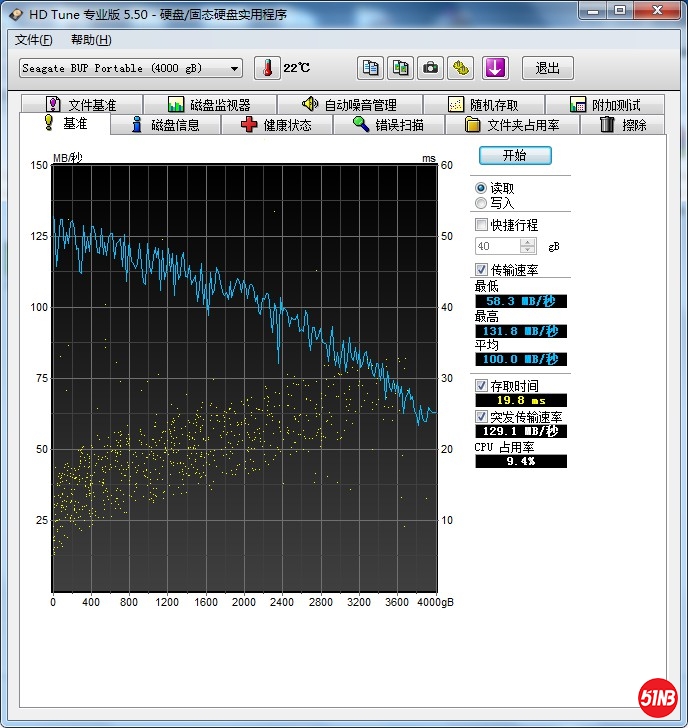Toggle the 存取时间 checkbox
Image resolution: width=688 pixels, height=728 pixels.
(482, 385)
